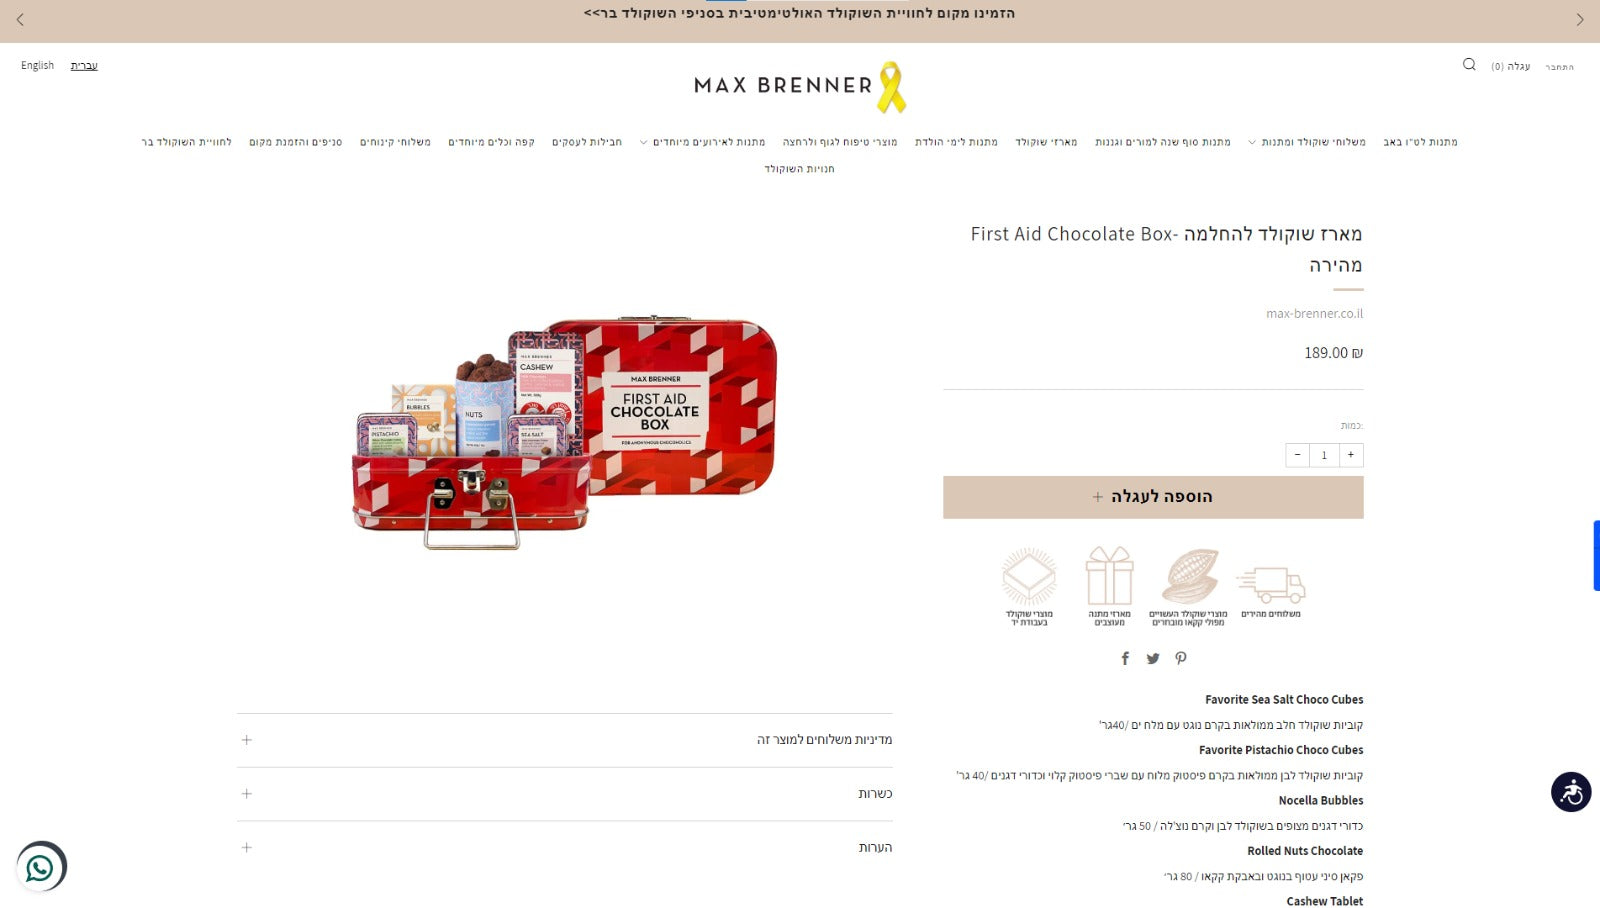Go to next announcement banner arrow
This screenshot has height=908, width=1600.
click(1580, 20)
